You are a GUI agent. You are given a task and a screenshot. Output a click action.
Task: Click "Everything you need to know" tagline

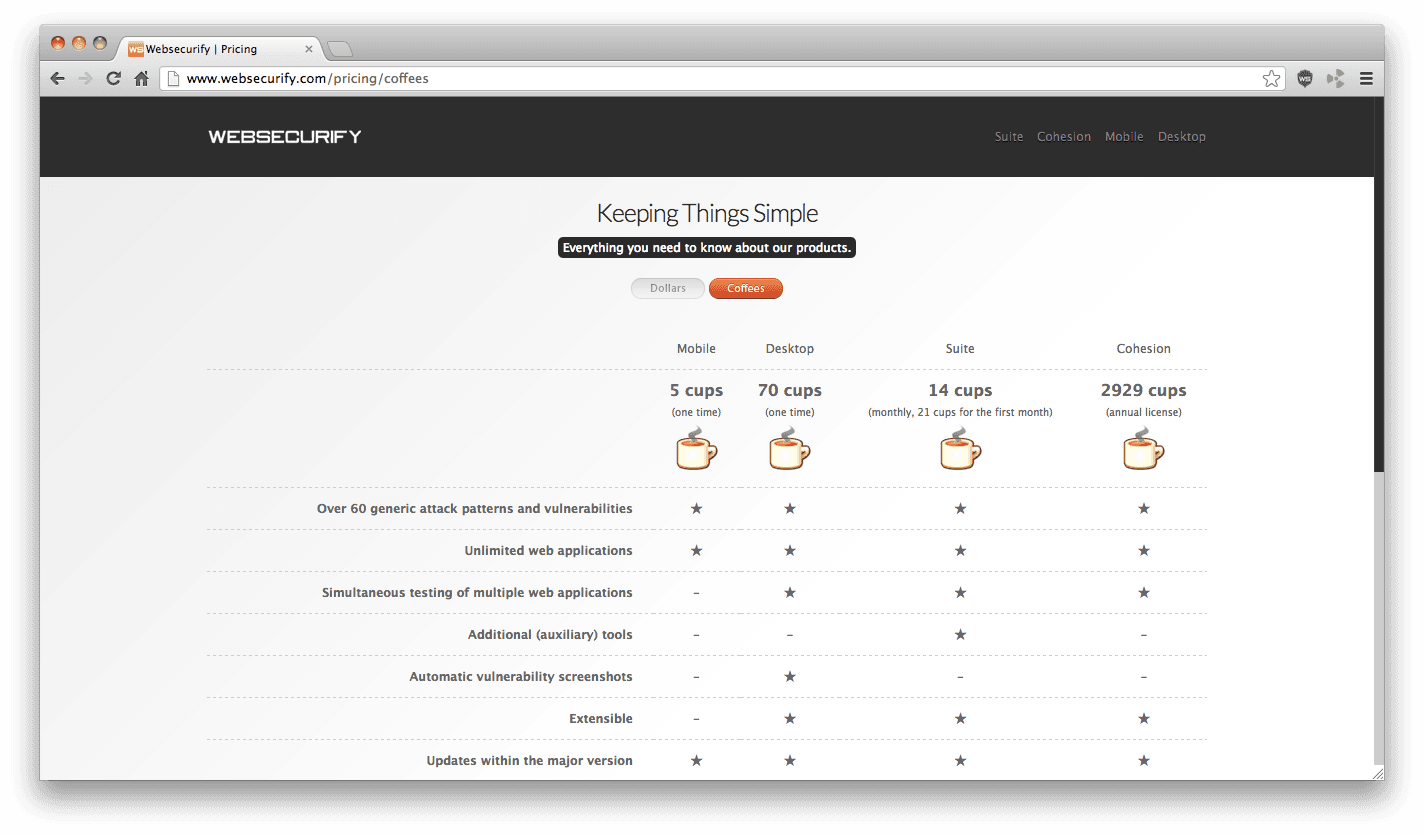pyautogui.click(x=707, y=248)
